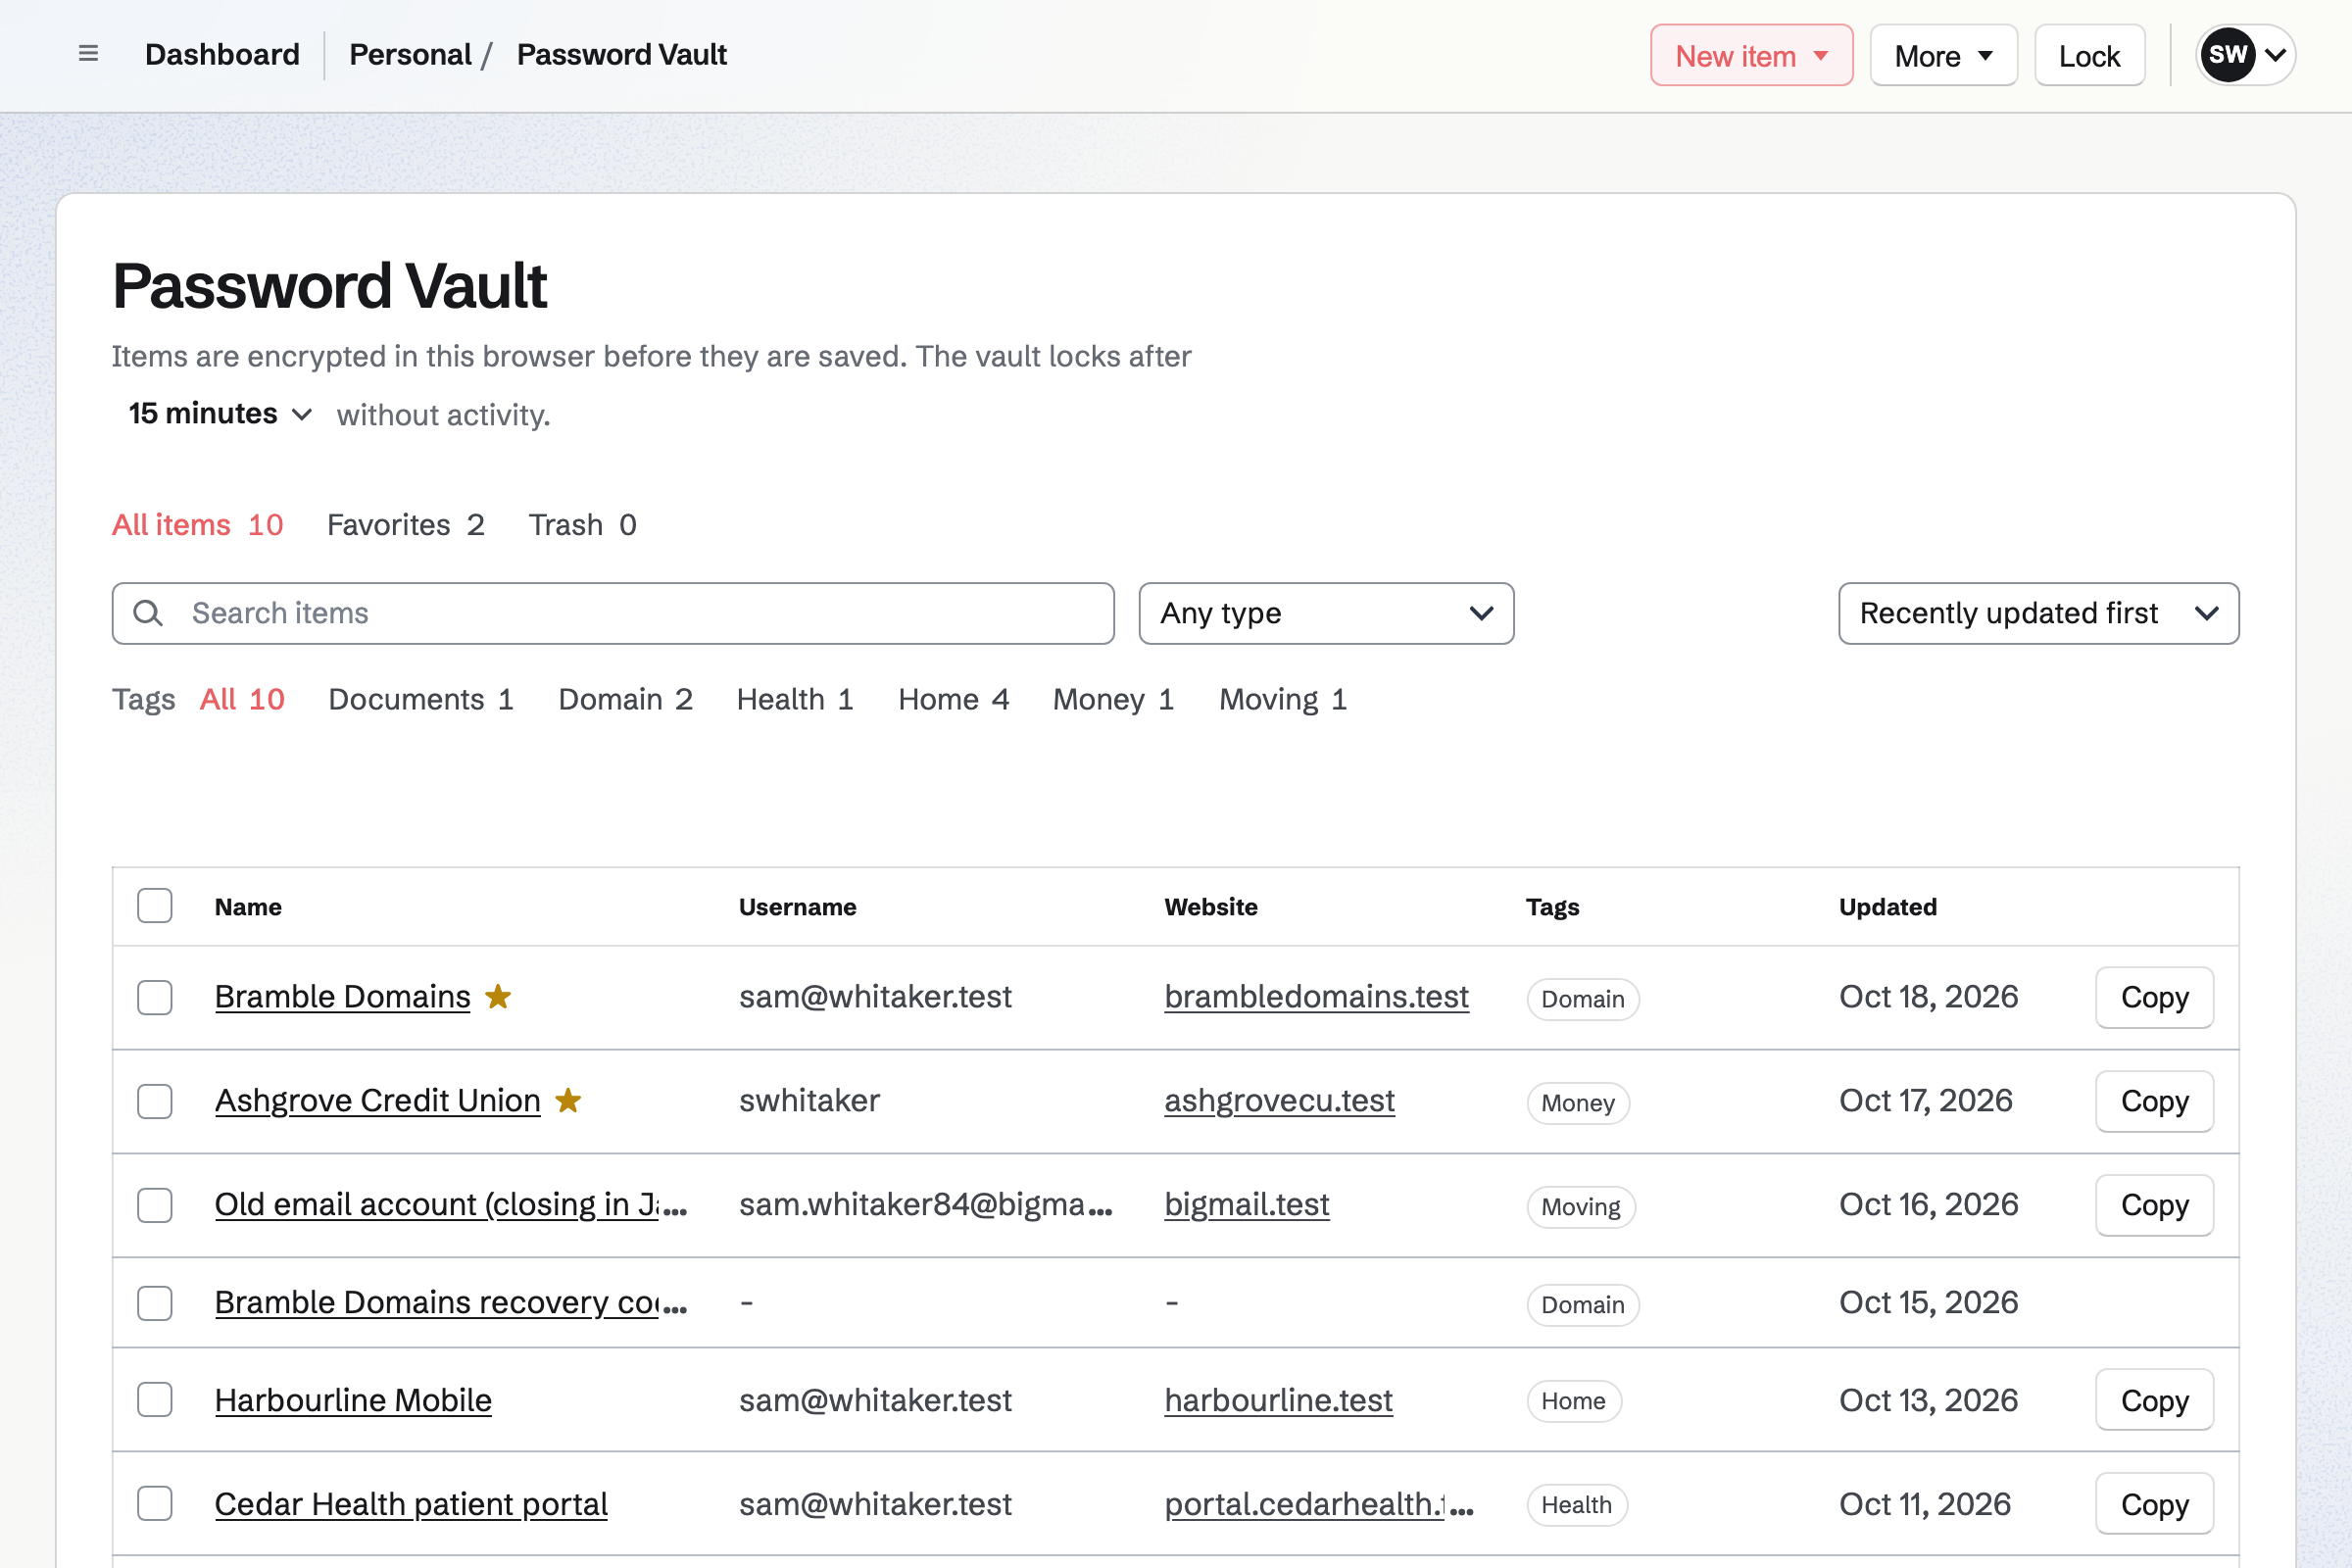The width and height of the screenshot is (2352, 1568).
Task: Filter by the Domain tag
Action: 626,700
